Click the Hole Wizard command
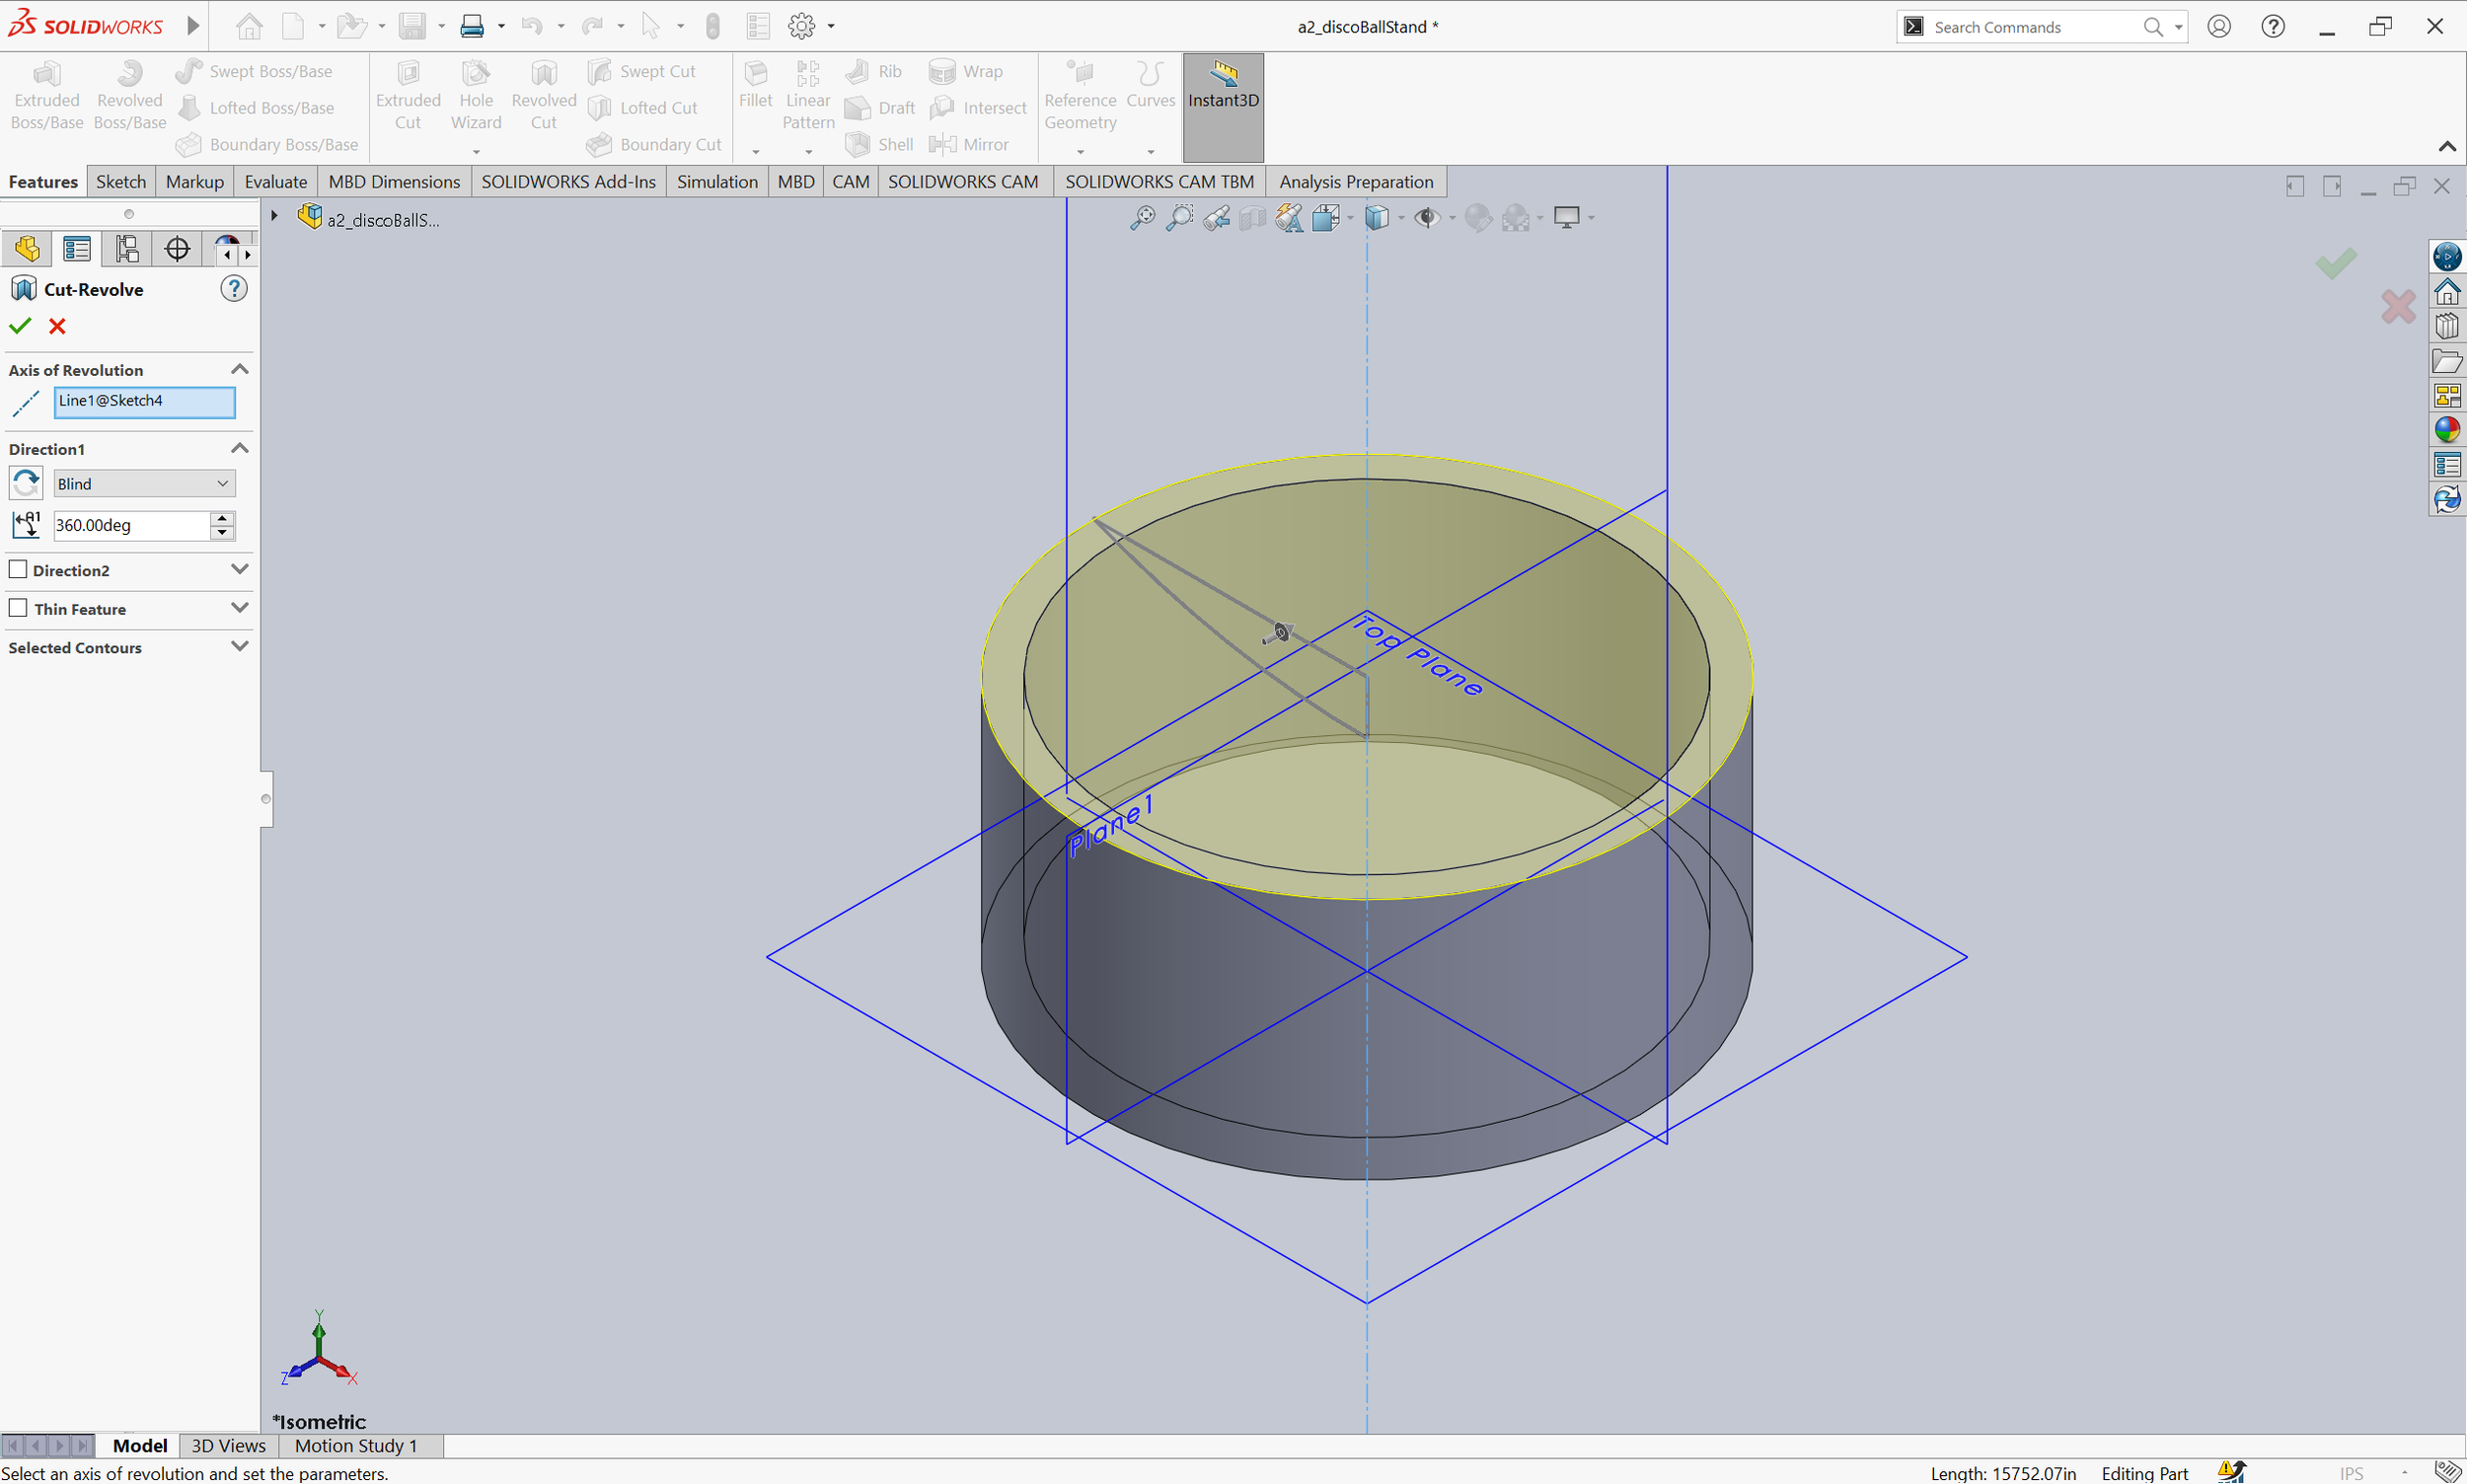Viewport: 2467px width, 1484px height. point(476,96)
